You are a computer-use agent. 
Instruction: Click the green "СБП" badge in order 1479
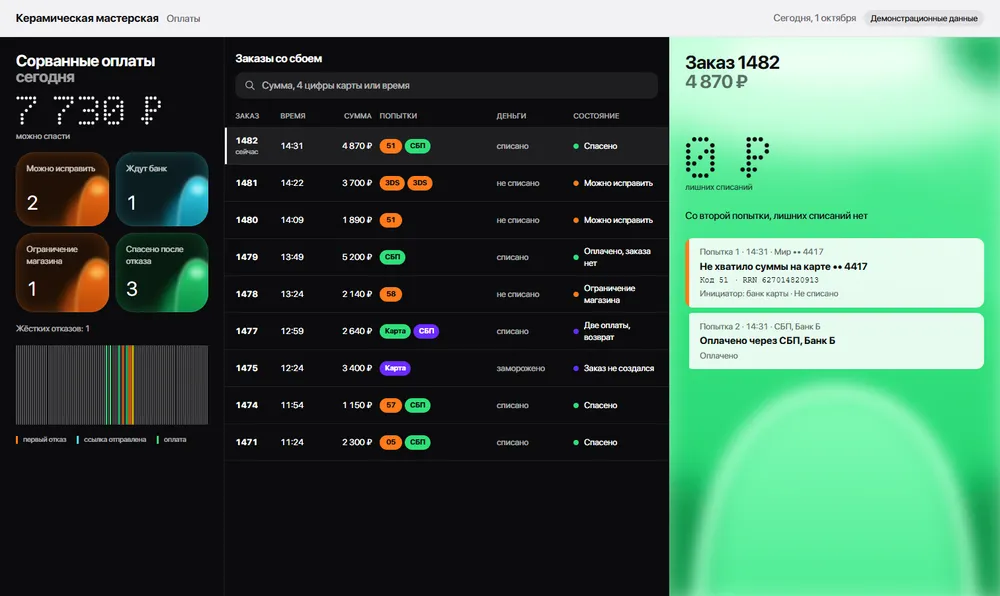coord(392,257)
